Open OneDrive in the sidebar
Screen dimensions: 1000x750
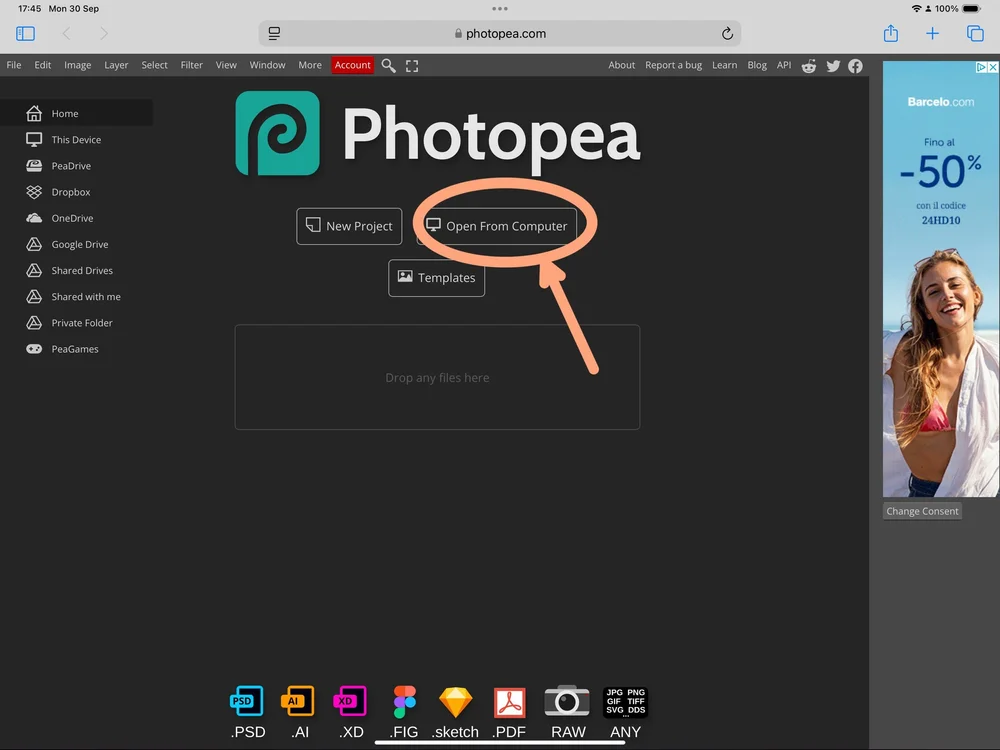point(77,217)
